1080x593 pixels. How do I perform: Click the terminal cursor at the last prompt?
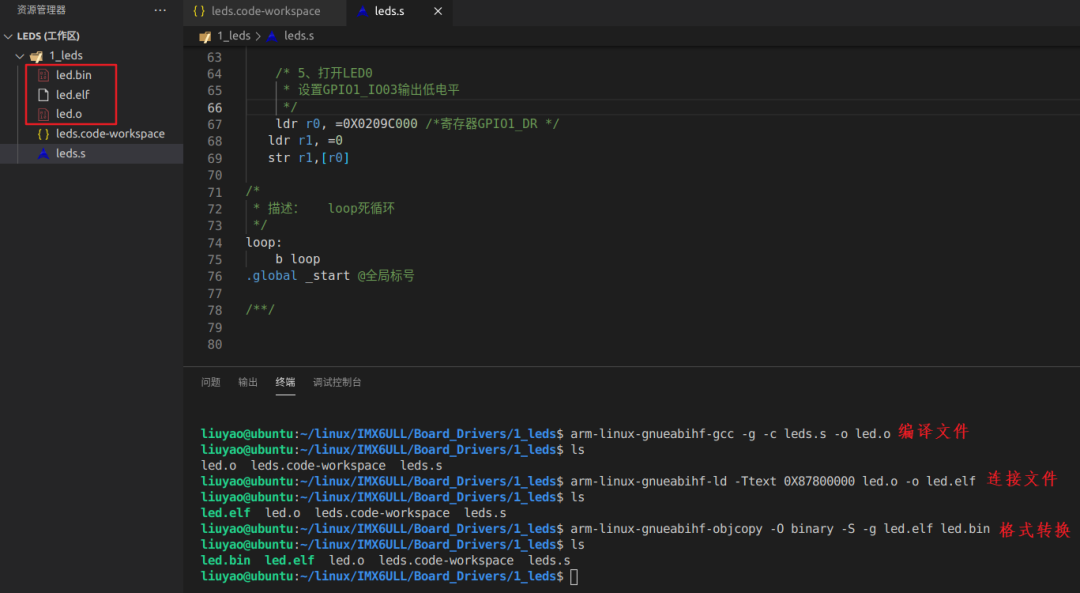(574, 576)
